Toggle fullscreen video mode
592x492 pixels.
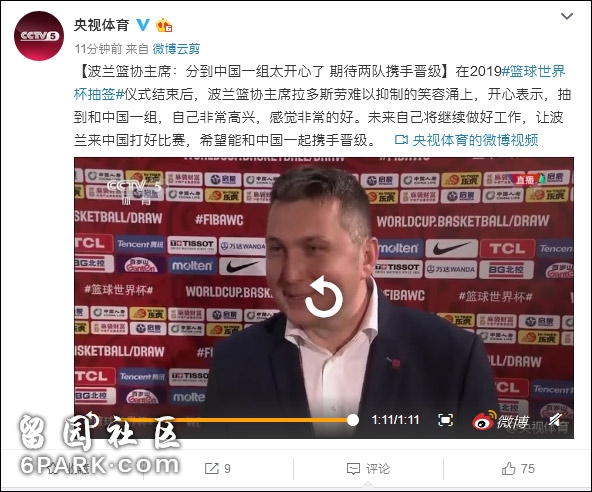click(445, 420)
